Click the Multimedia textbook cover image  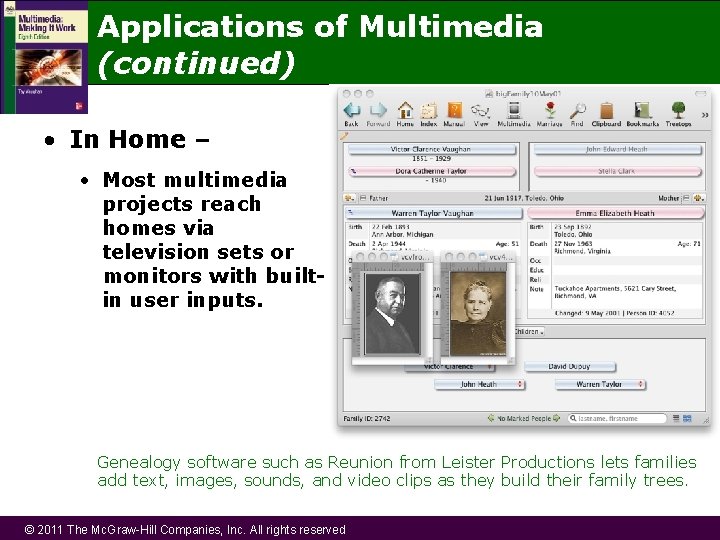tap(44, 57)
